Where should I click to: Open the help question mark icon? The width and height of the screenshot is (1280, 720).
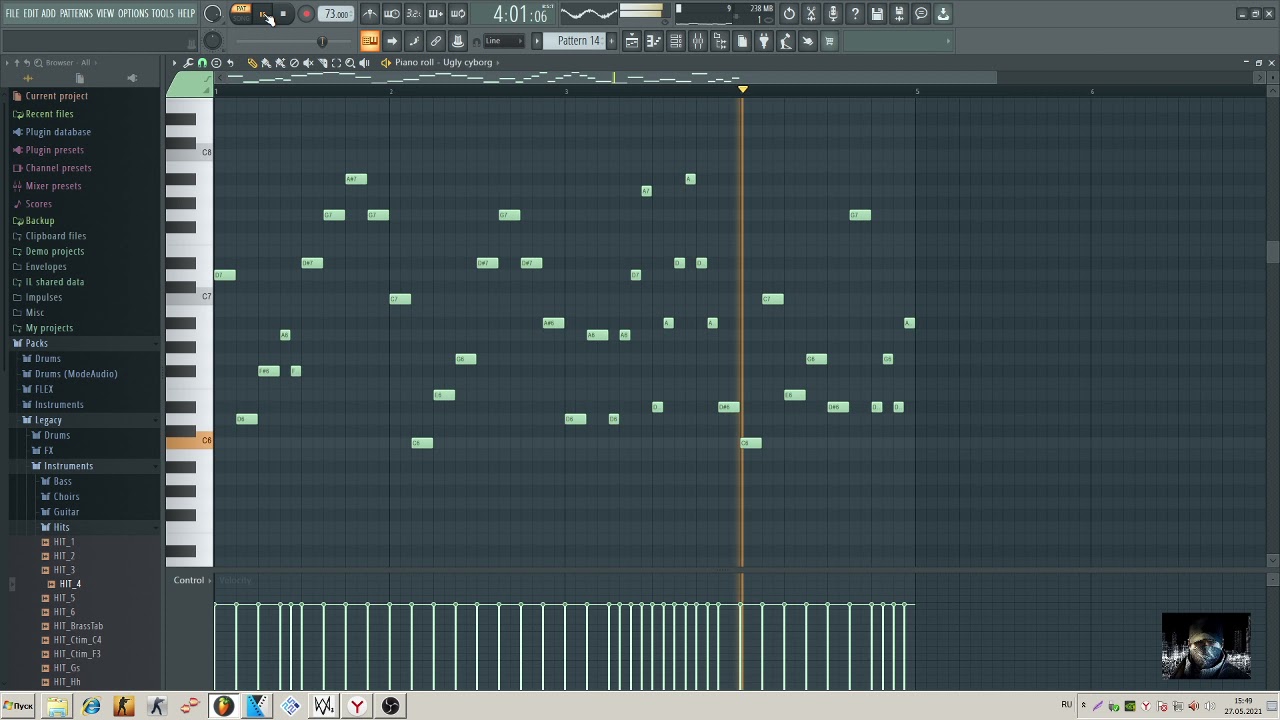point(855,14)
